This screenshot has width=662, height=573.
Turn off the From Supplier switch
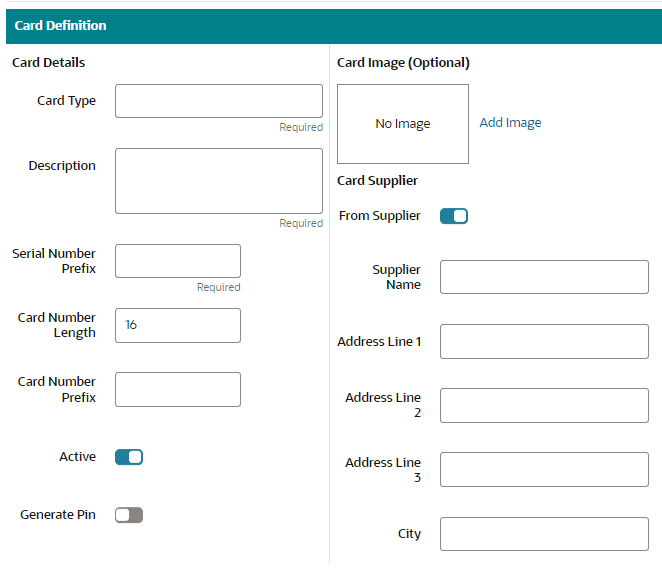click(x=454, y=216)
